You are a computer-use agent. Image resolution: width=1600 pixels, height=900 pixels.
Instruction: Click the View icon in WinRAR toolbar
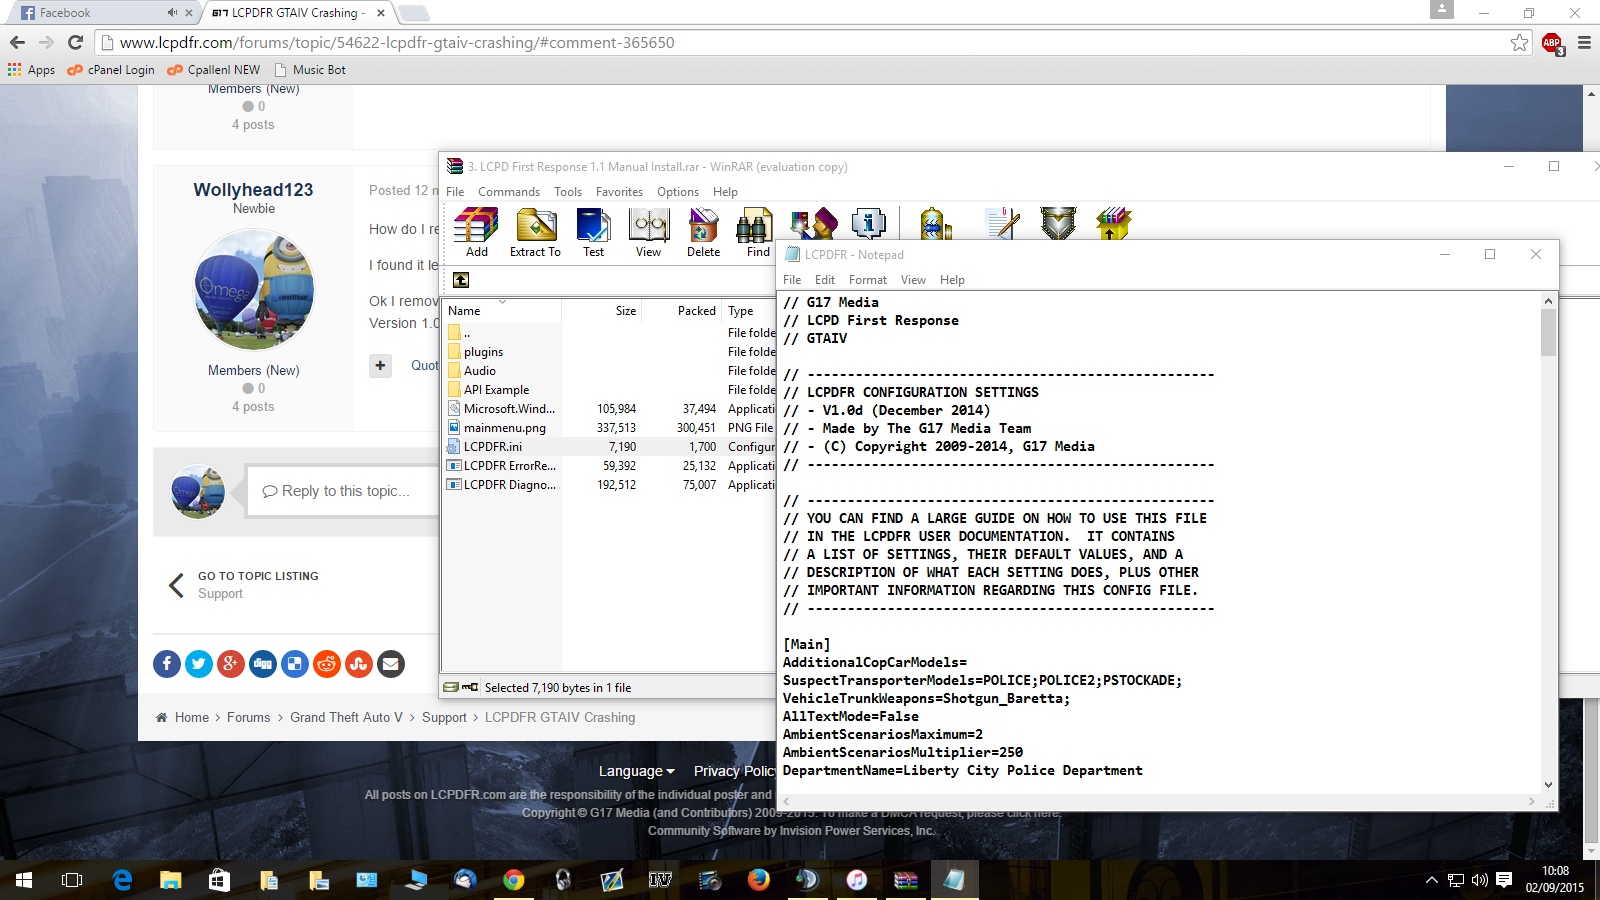coord(649,232)
